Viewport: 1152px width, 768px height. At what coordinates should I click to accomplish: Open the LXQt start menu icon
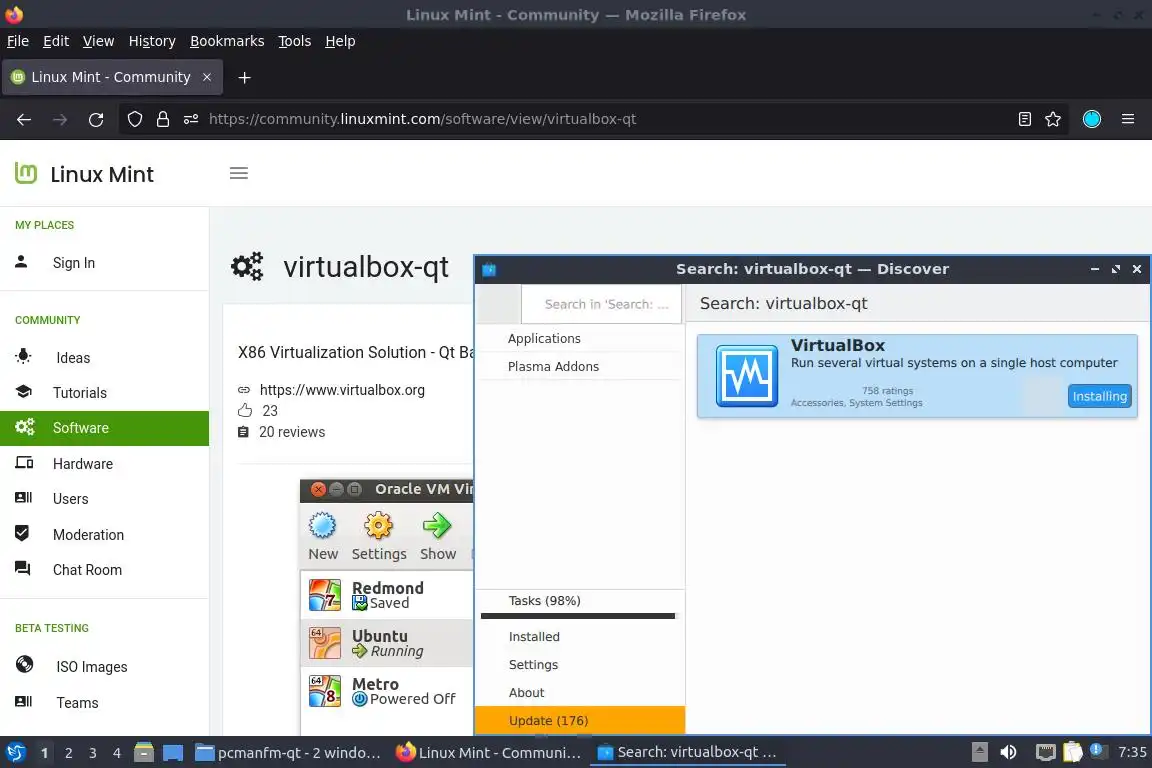pos(15,753)
